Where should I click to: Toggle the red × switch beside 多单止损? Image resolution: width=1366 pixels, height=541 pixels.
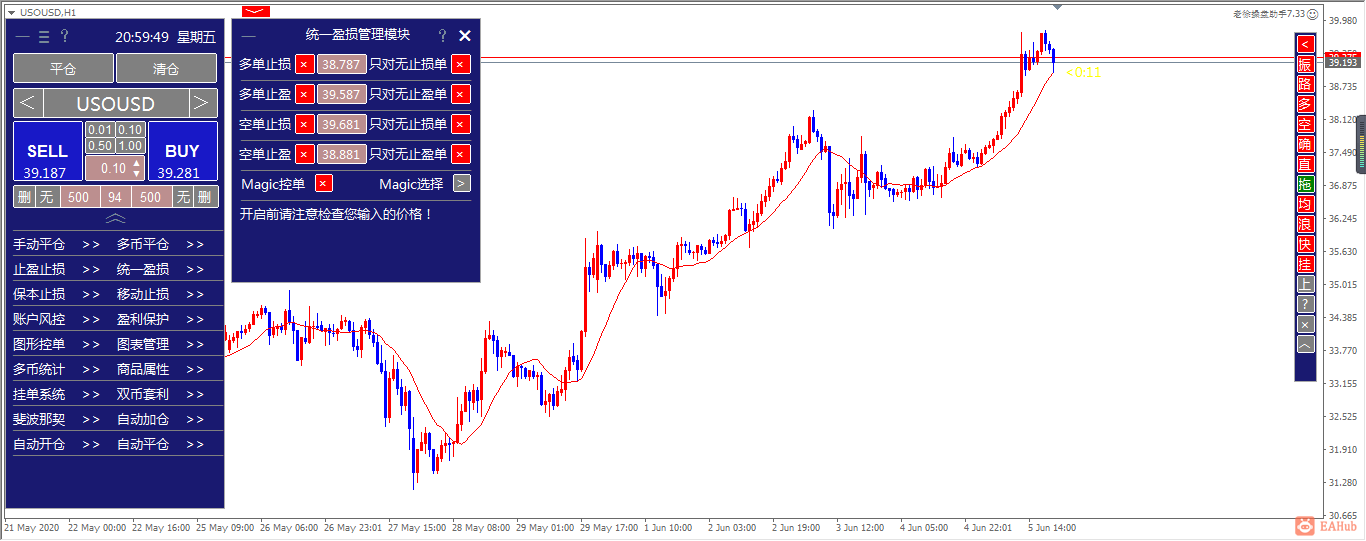point(305,65)
